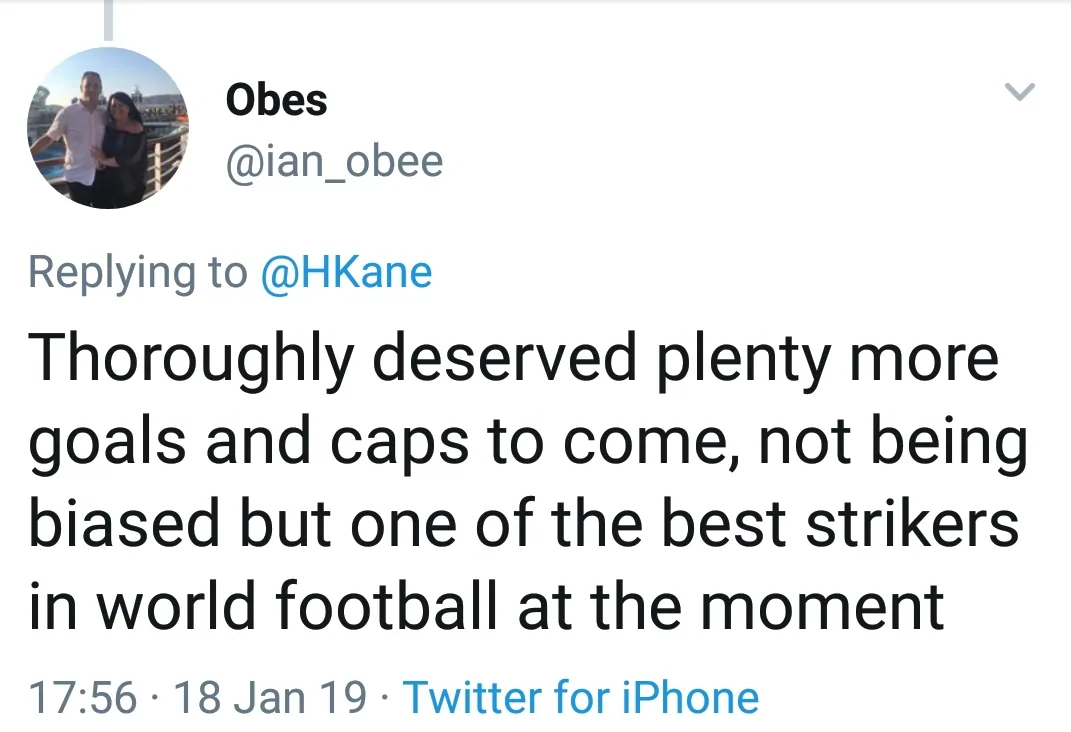
Task: Click the @ian_obee handle
Action: (x=335, y=161)
